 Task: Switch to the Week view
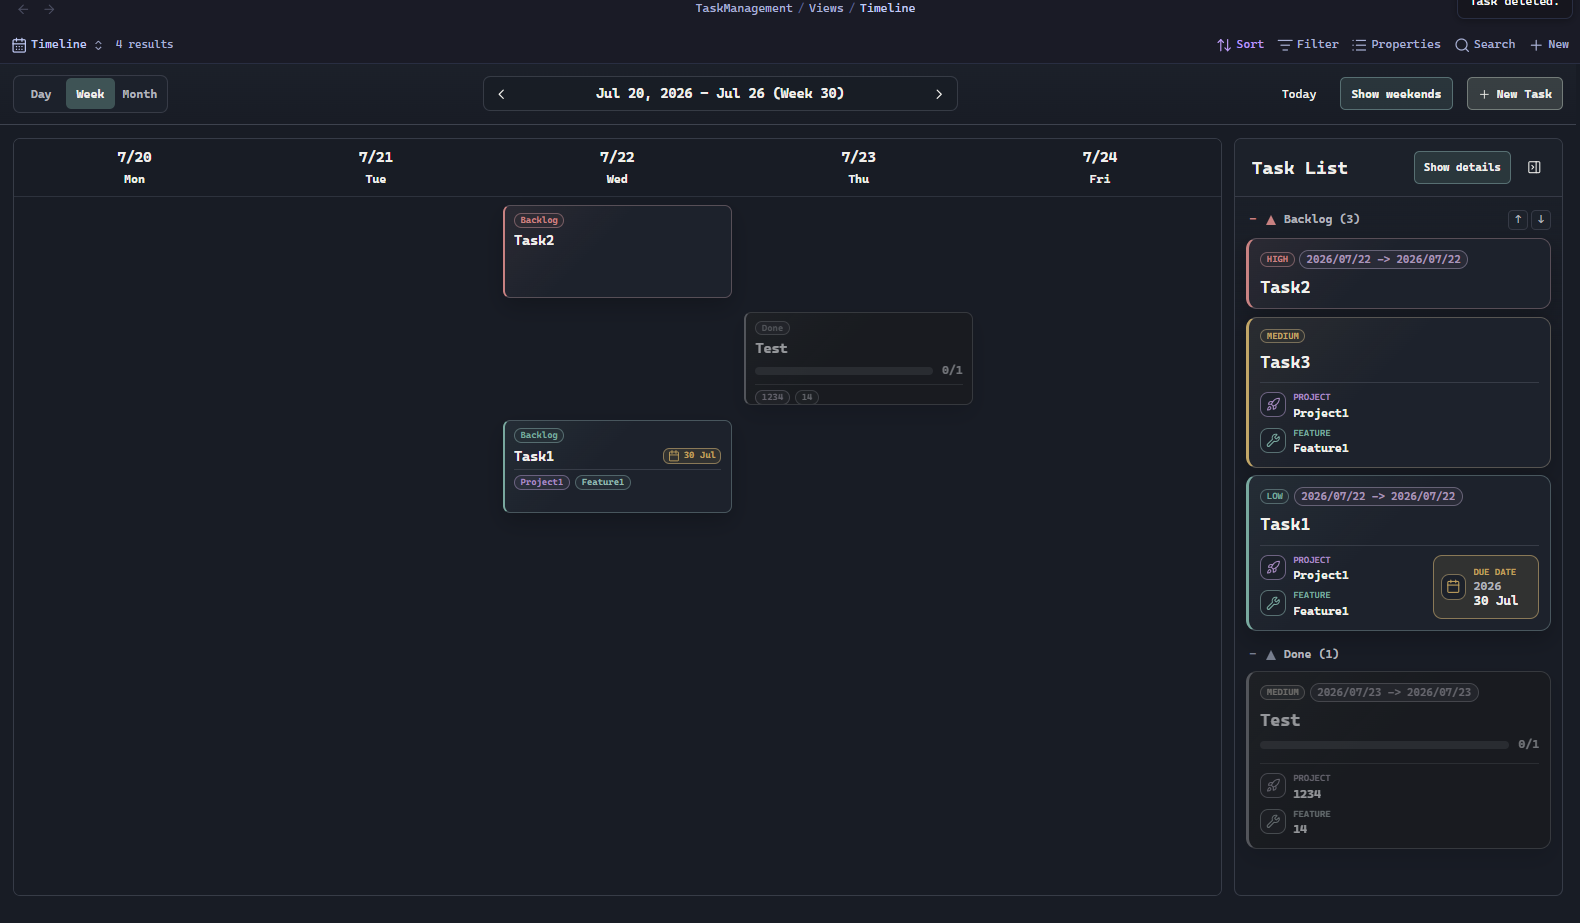point(90,94)
